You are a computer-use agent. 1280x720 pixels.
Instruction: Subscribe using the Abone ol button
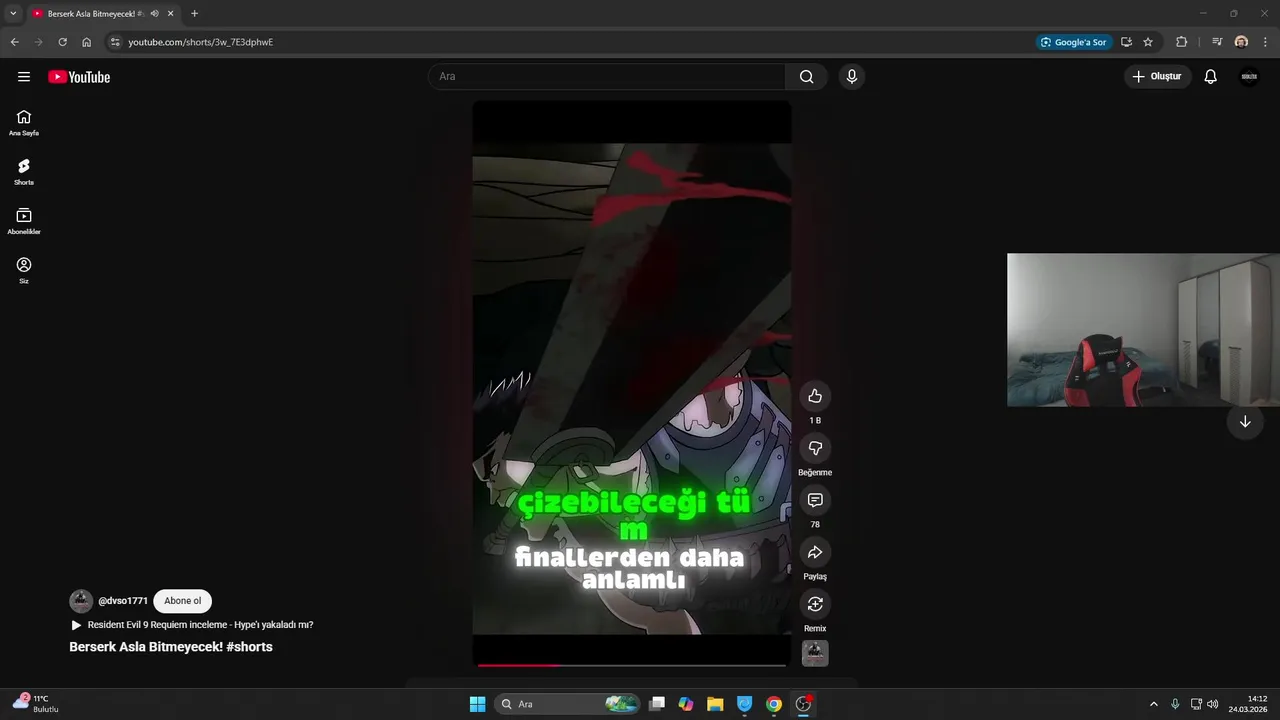point(183,601)
